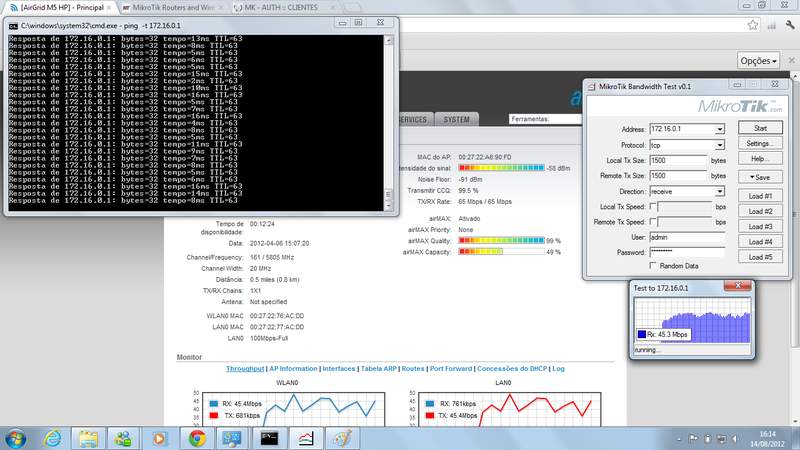800x450 pixels.
Task: Click the Windows Media Player taskbar icon
Action: click(x=161, y=437)
